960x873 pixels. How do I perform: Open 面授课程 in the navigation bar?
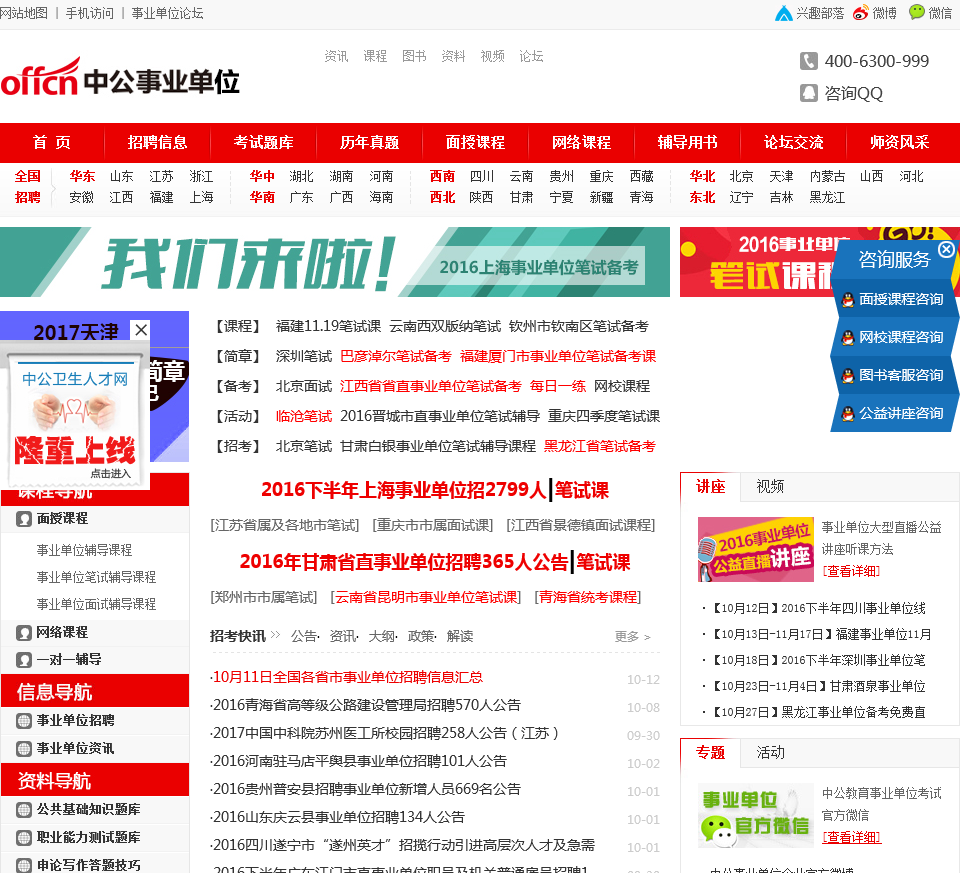coord(475,143)
